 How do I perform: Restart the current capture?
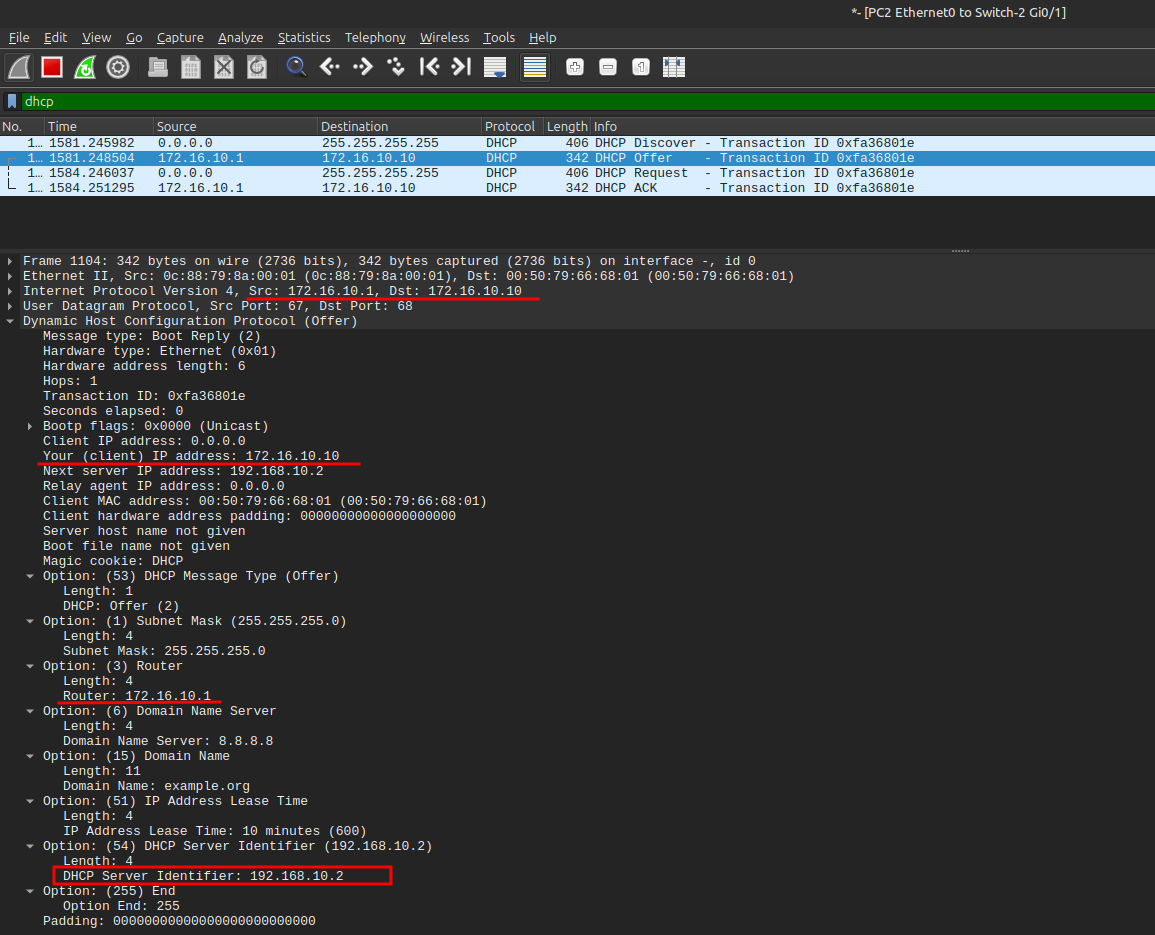click(85, 68)
